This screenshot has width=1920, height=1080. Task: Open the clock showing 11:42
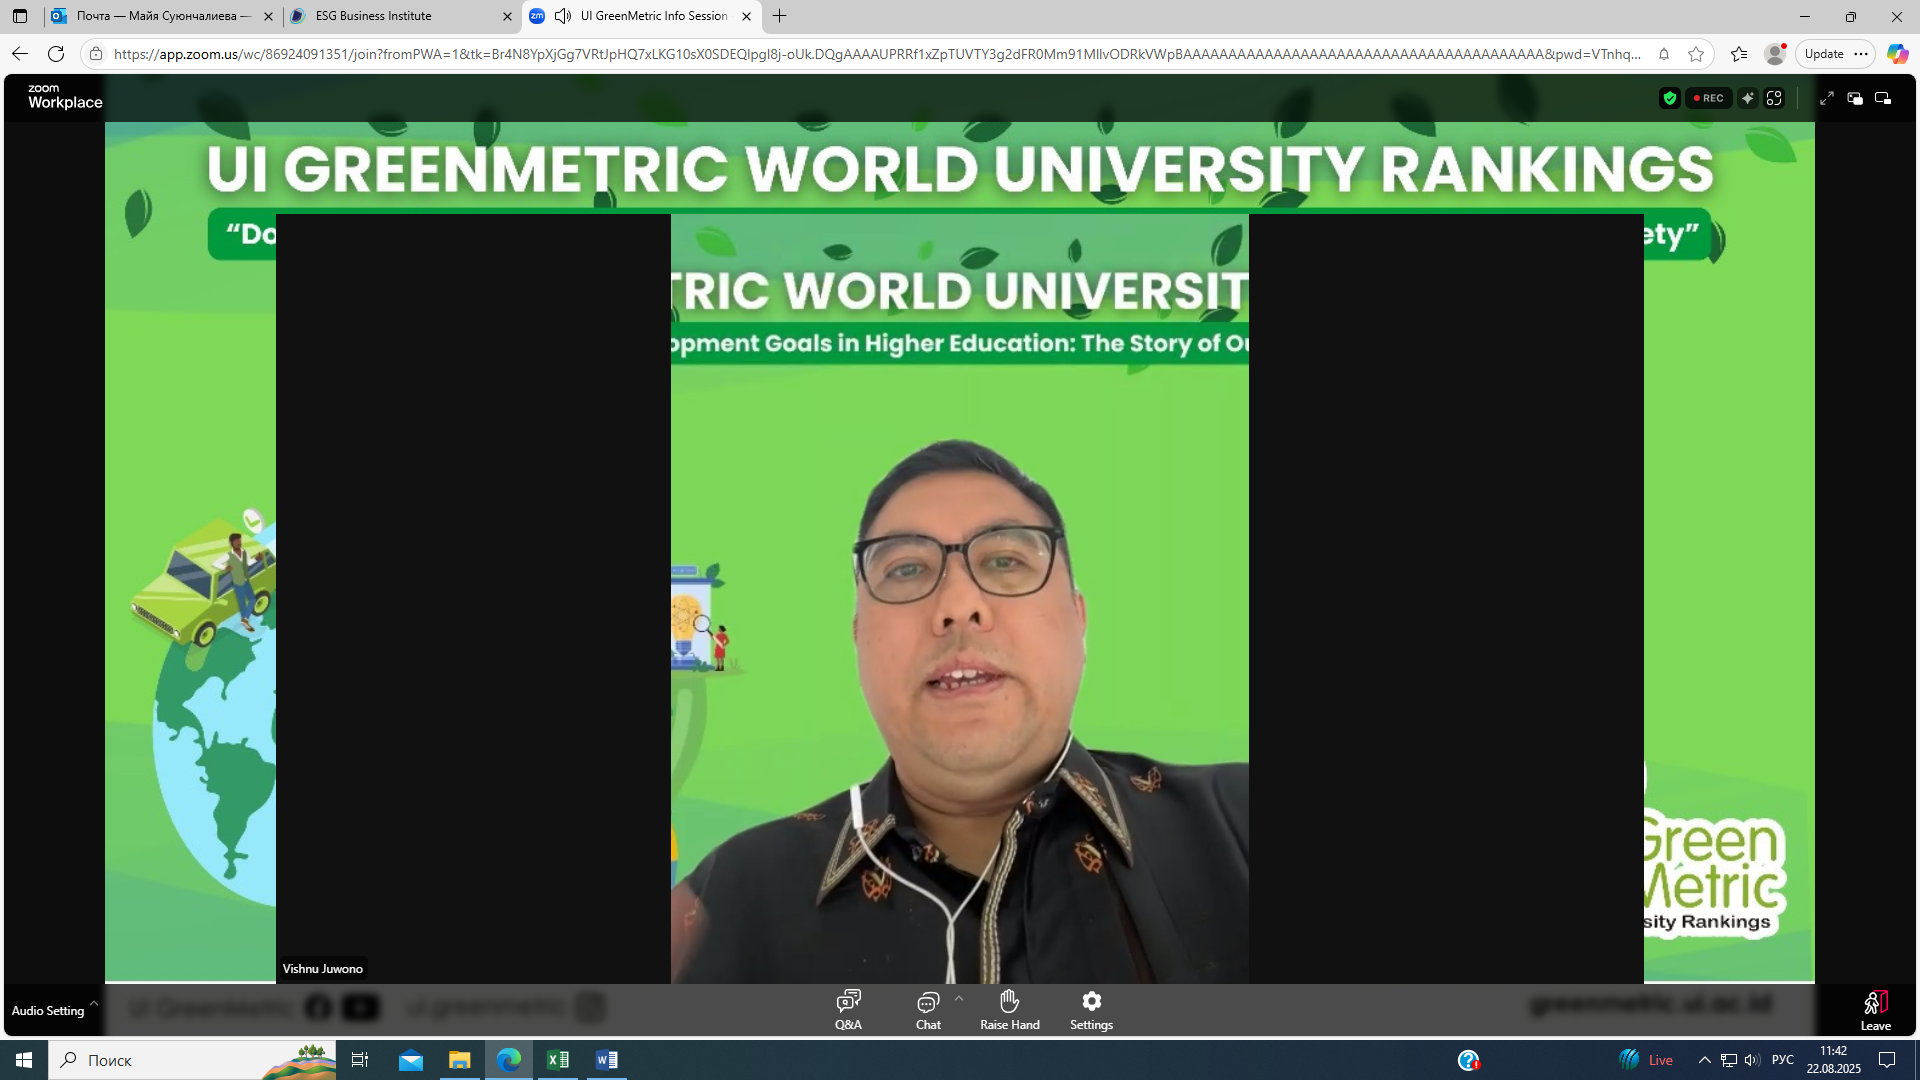1833,1060
